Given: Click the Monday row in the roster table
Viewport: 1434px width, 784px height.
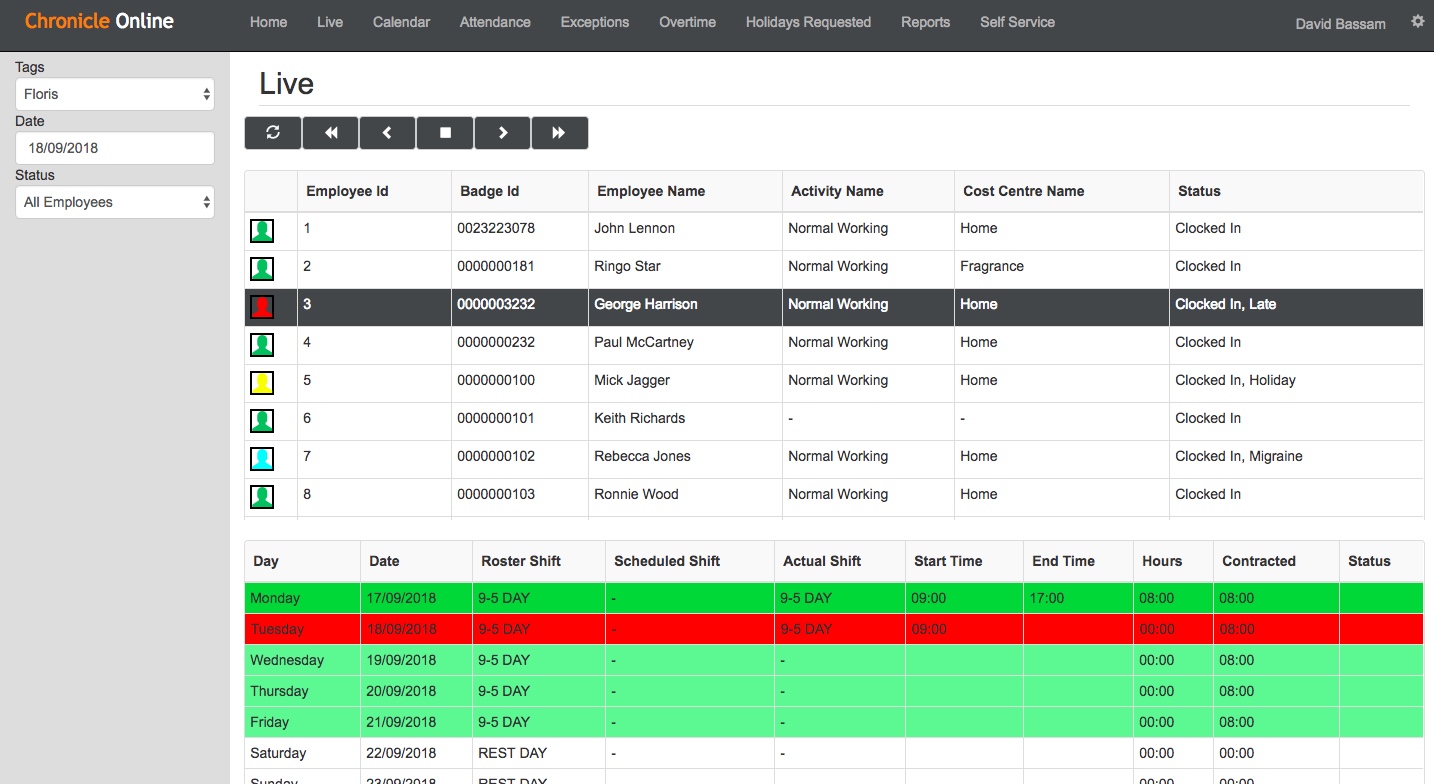Looking at the screenshot, I should pyautogui.click(x=834, y=598).
